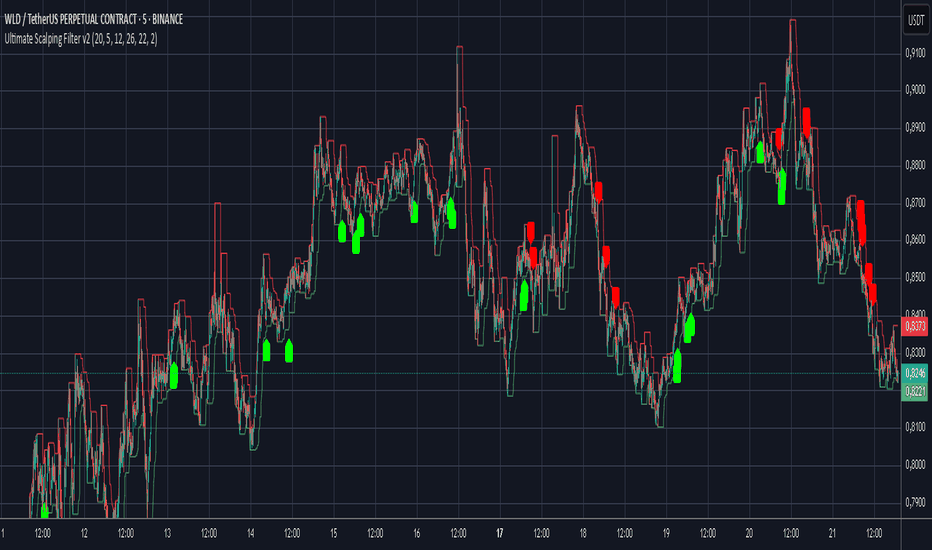Image resolution: width=932 pixels, height=550 pixels.
Task: Select the 0,8100 price axis label
Action: tap(915, 427)
